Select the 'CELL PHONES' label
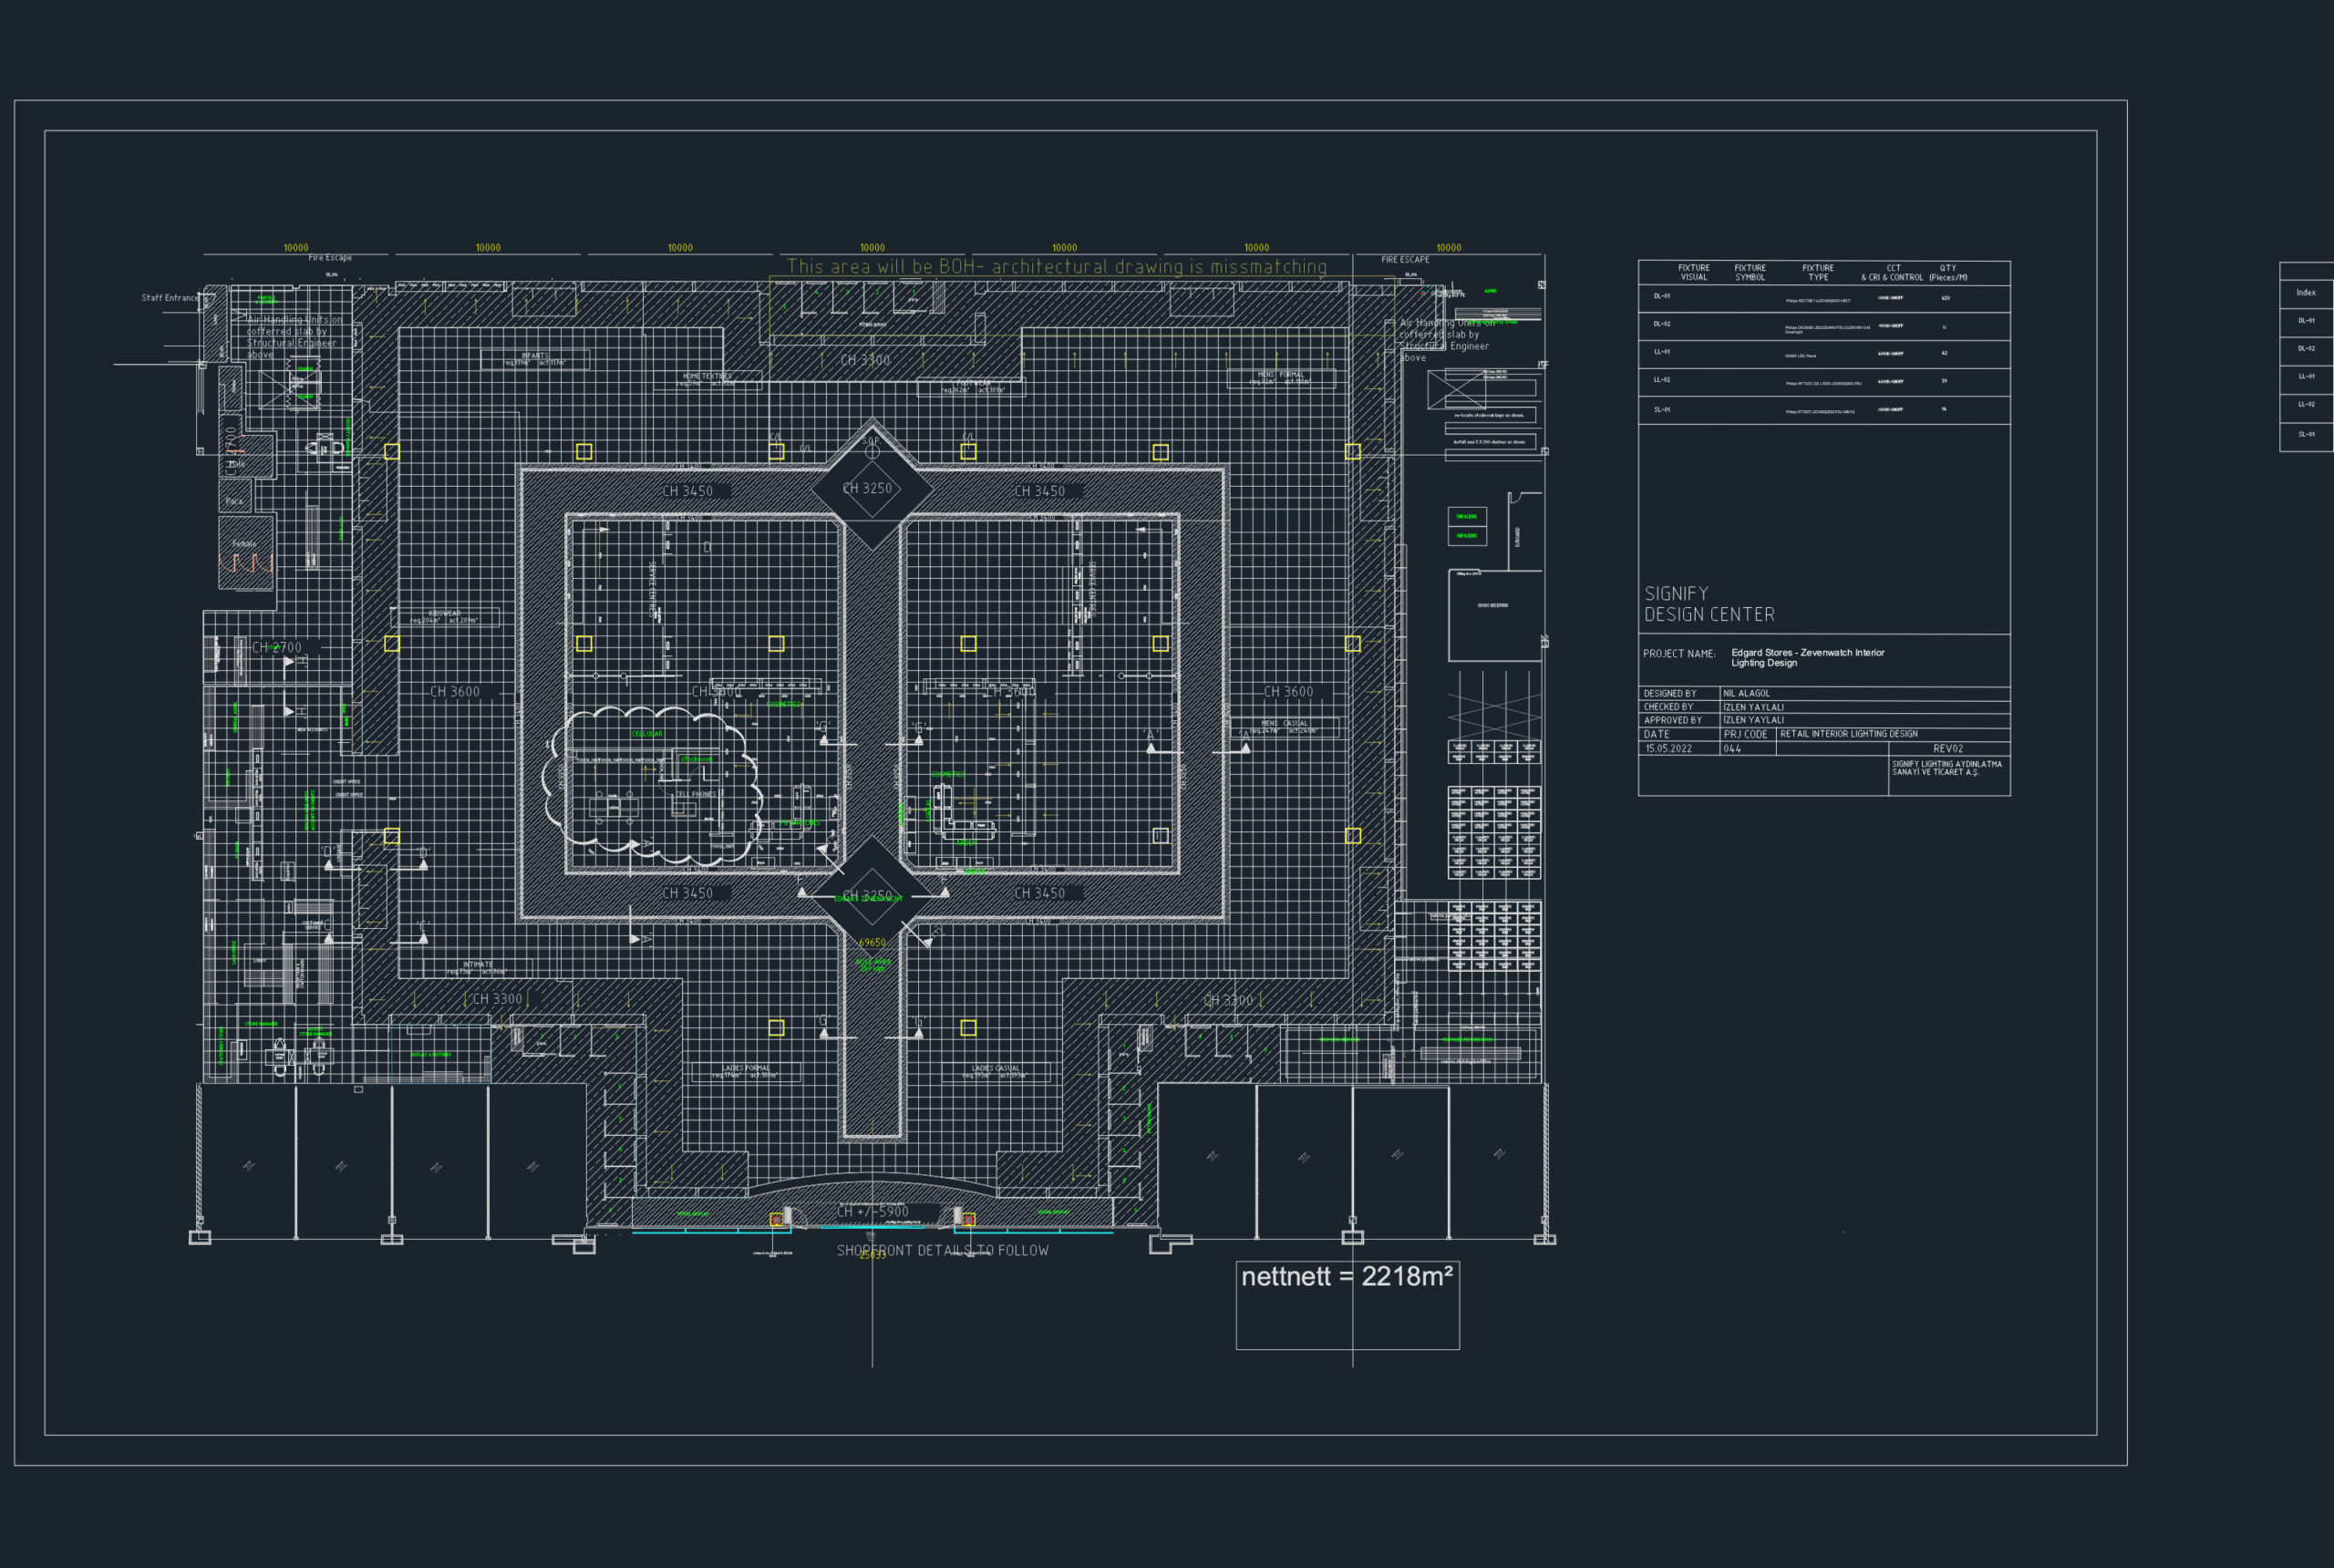The width and height of the screenshot is (2334, 1568). coord(695,794)
